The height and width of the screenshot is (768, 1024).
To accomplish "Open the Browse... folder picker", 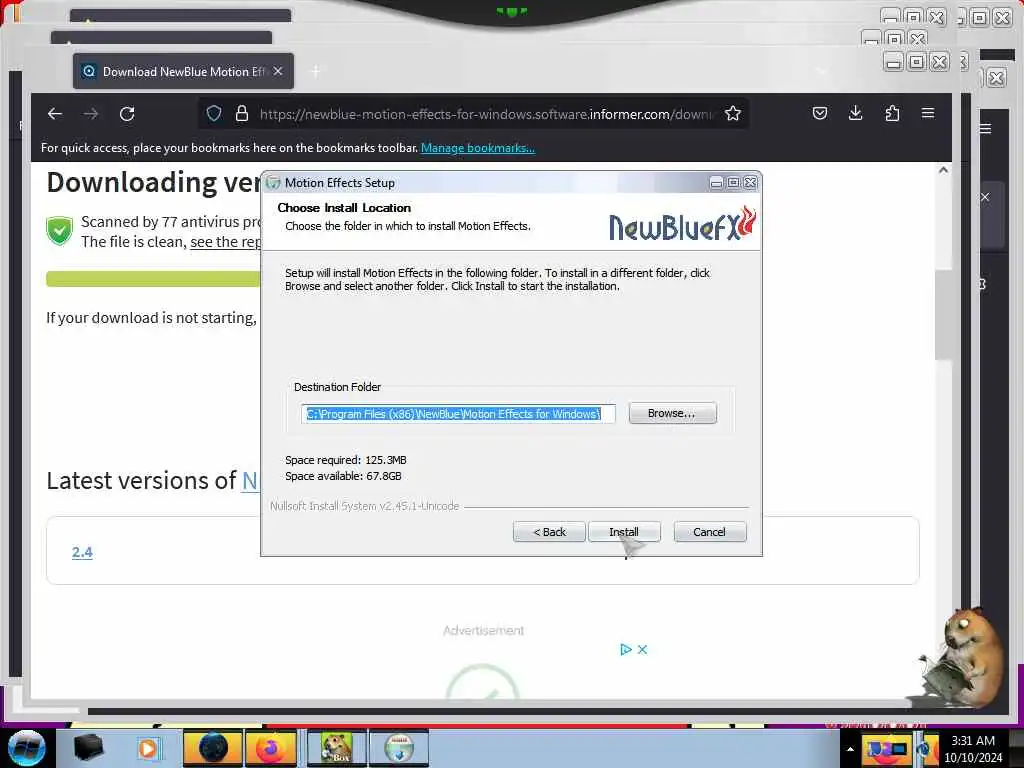I will (x=672, y=413).
